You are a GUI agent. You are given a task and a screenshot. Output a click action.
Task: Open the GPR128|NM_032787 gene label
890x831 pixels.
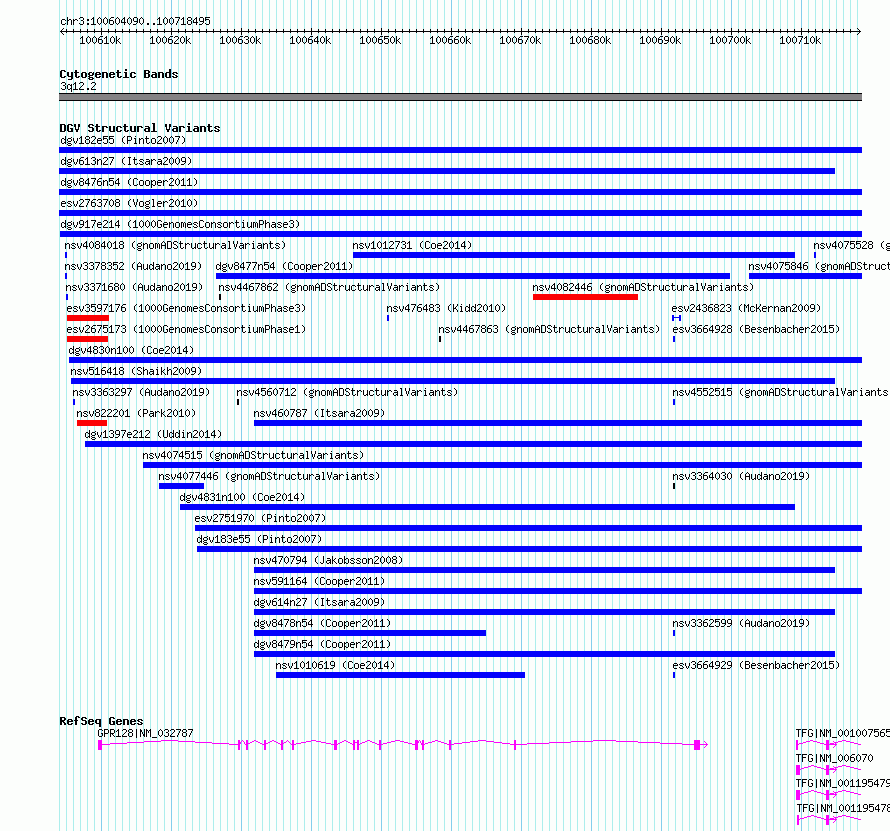click(145, 733)
